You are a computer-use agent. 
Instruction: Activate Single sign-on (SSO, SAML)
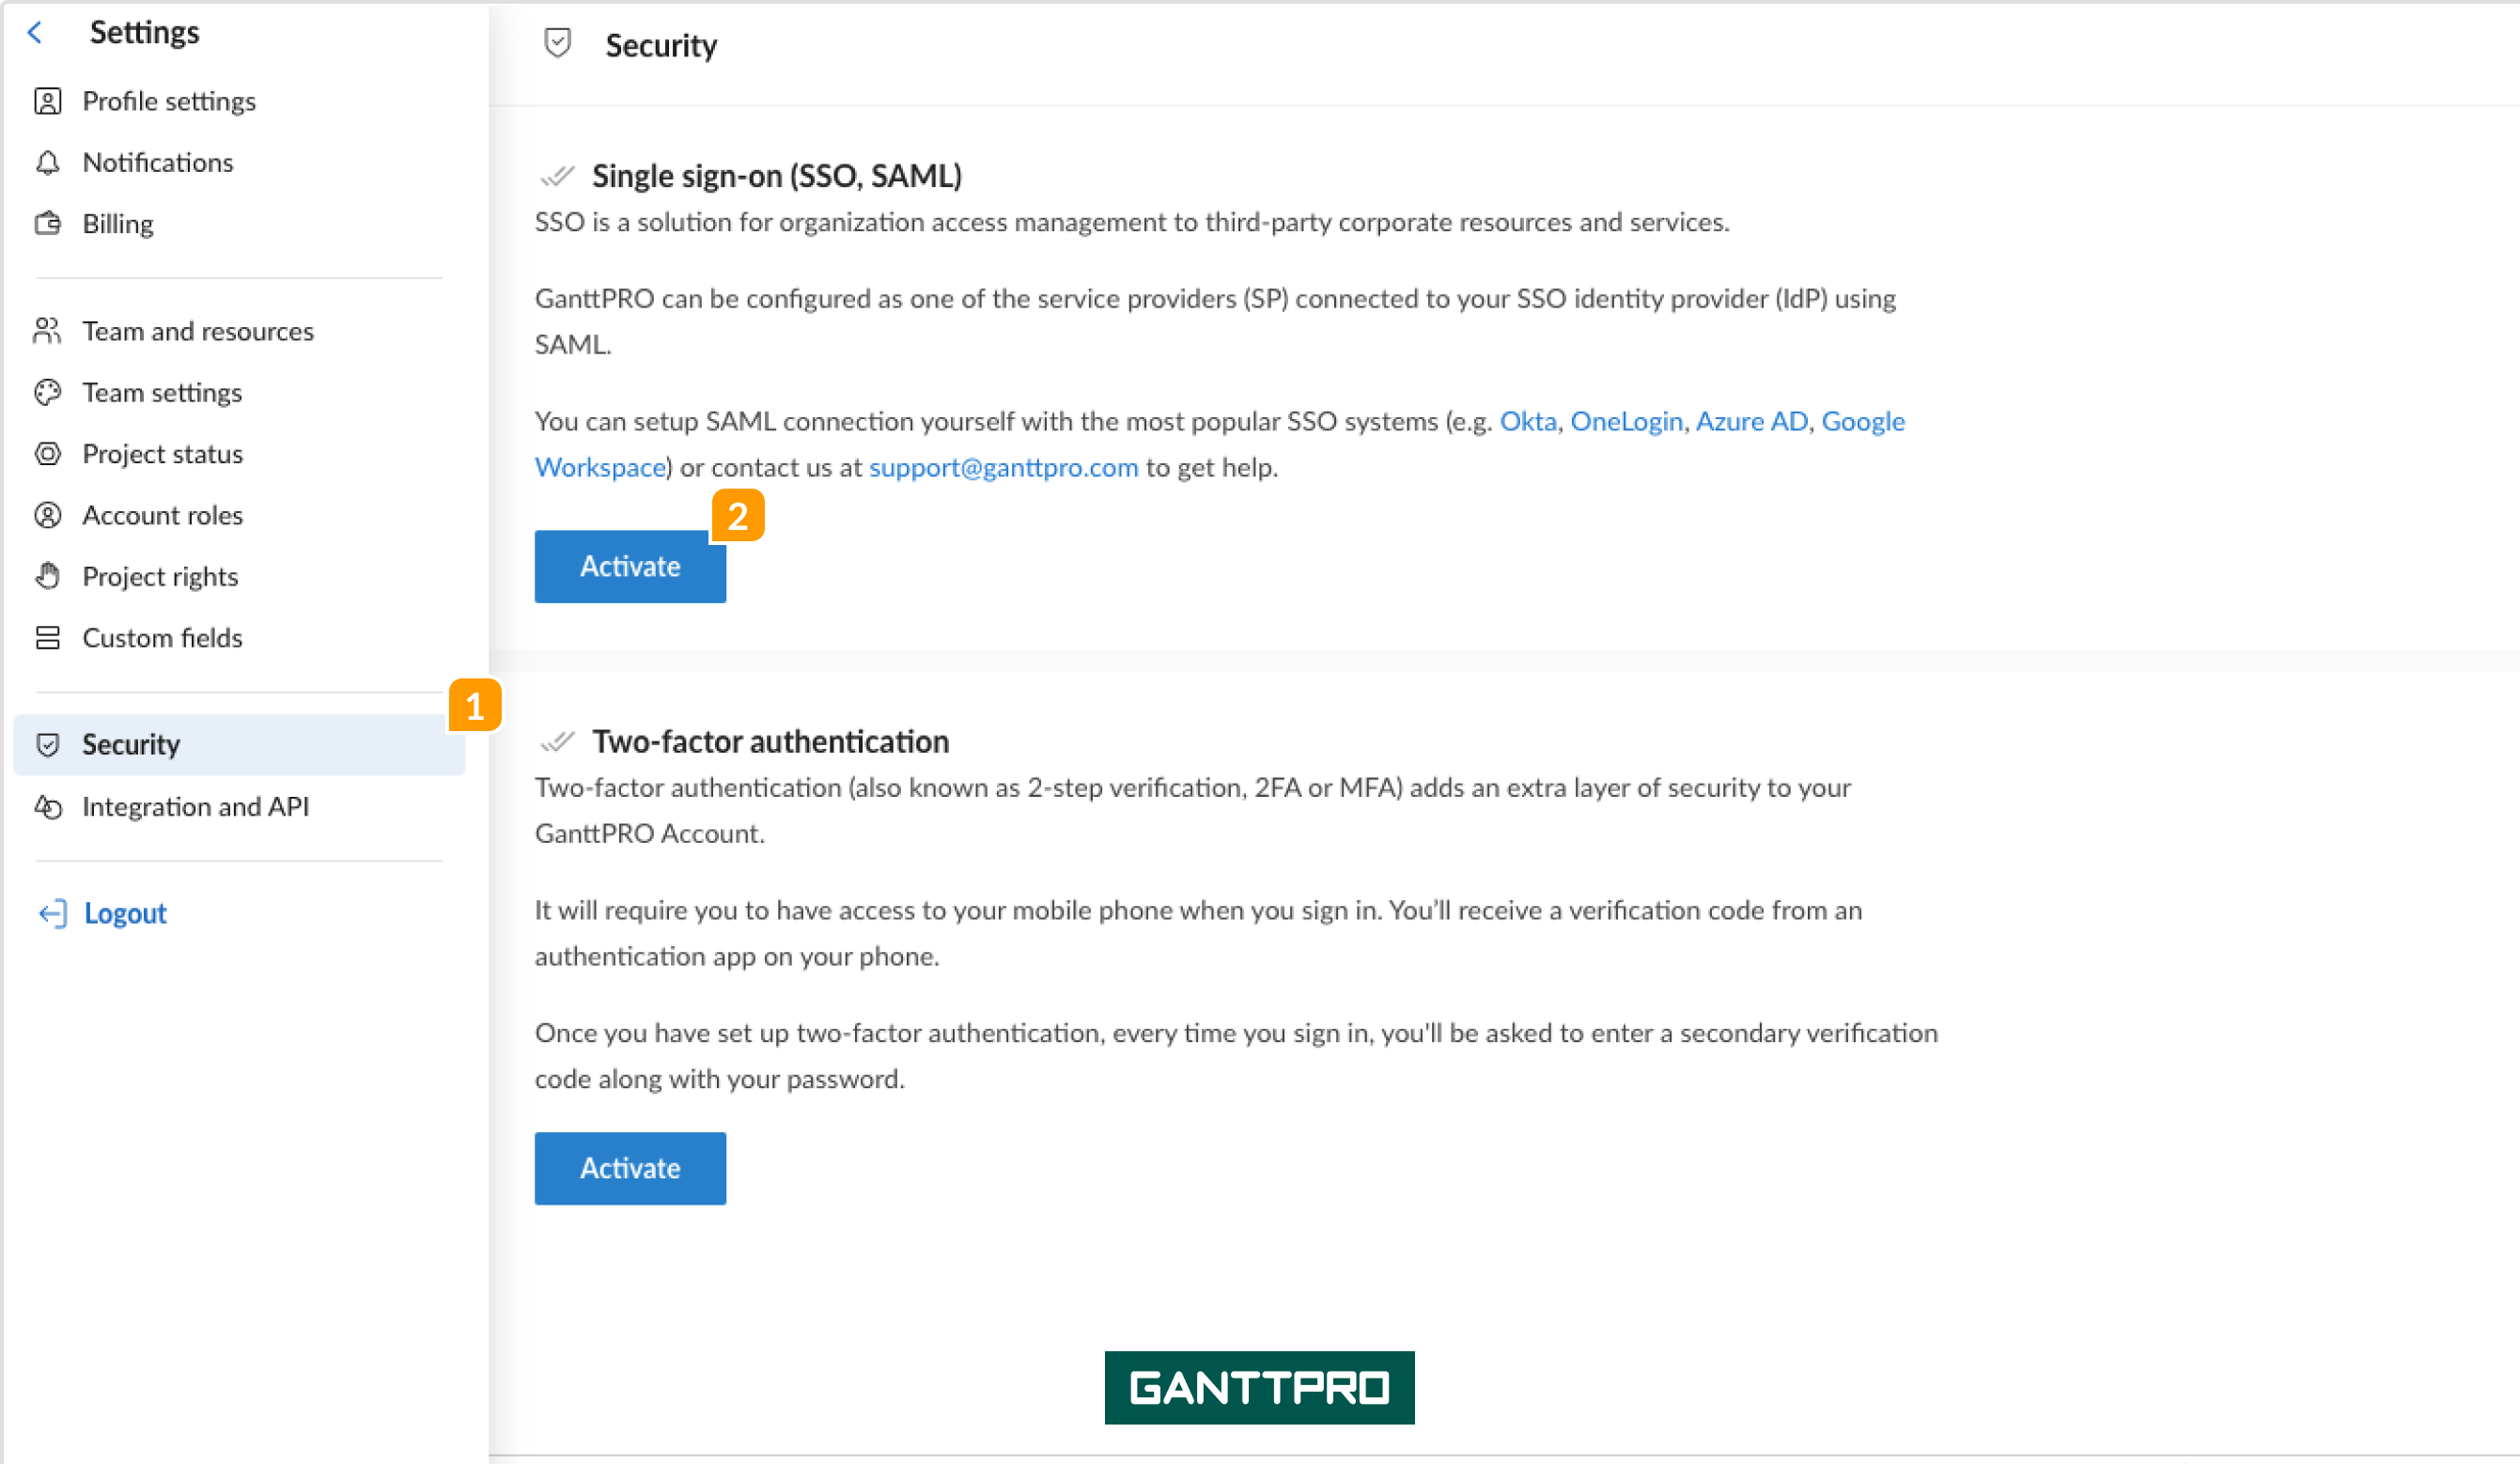pyautogui.click(x=630, y=566)
